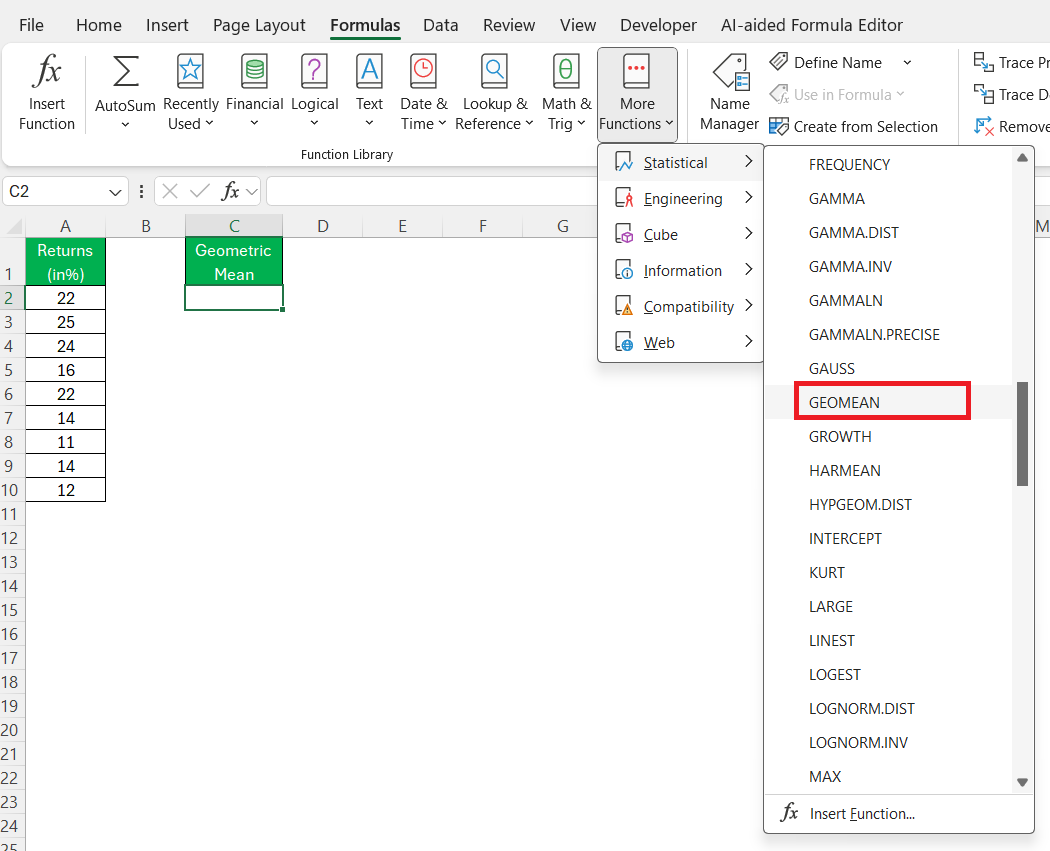Click the AutoSum sigma icon
Viewport: 1050px width, 851px height.
125,71
